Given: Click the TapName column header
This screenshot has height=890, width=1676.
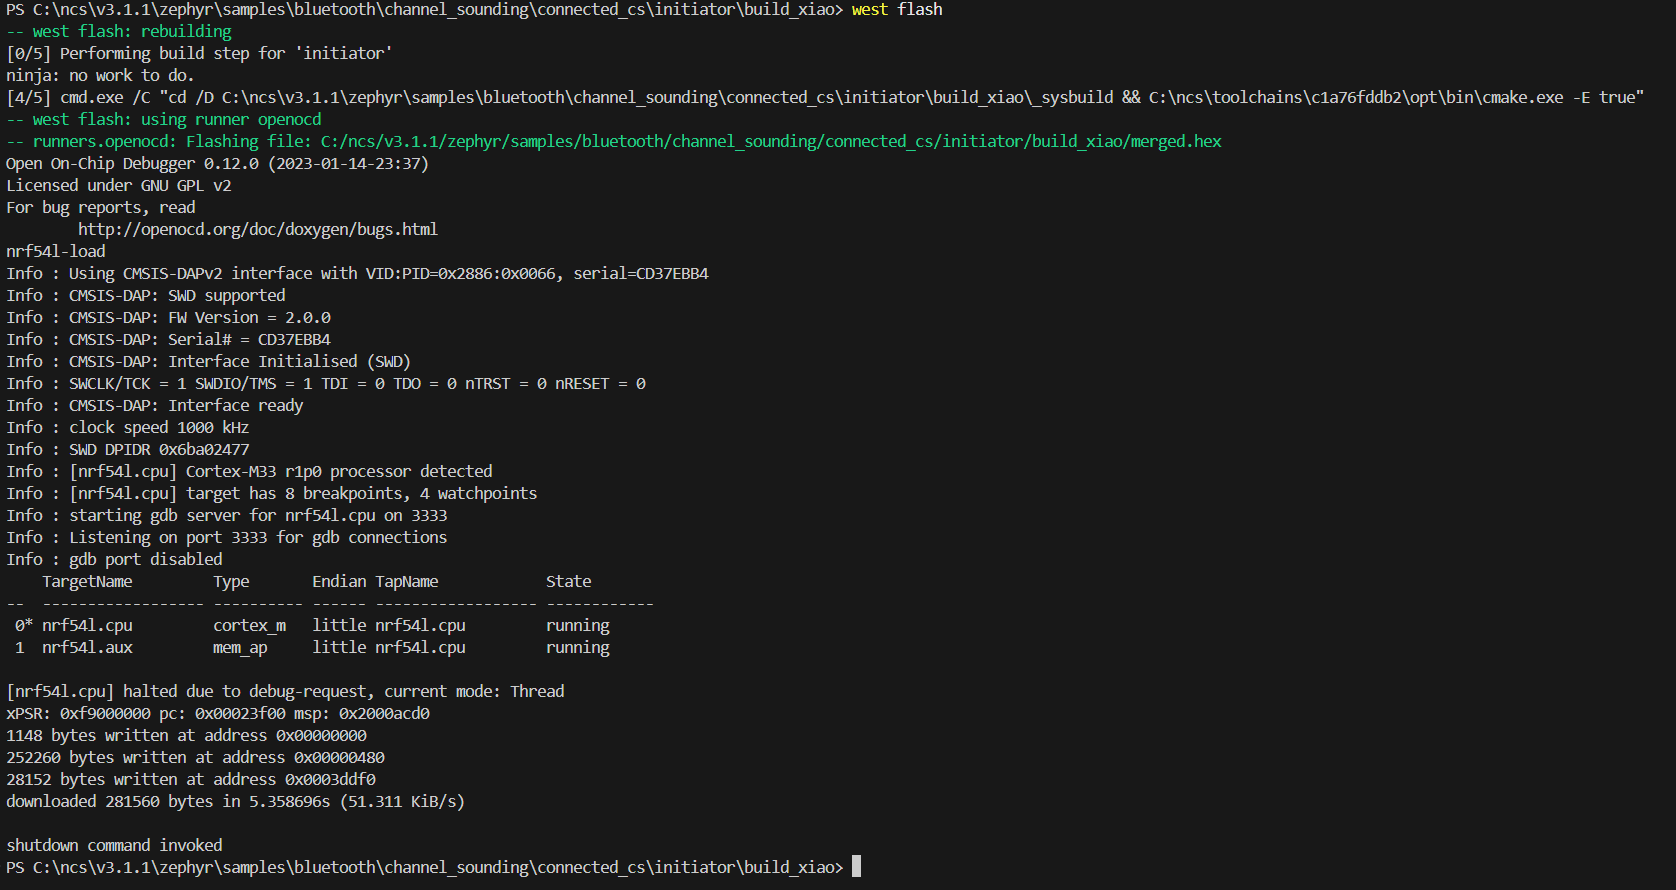Looking at the screenshot, I should point(406,581).
